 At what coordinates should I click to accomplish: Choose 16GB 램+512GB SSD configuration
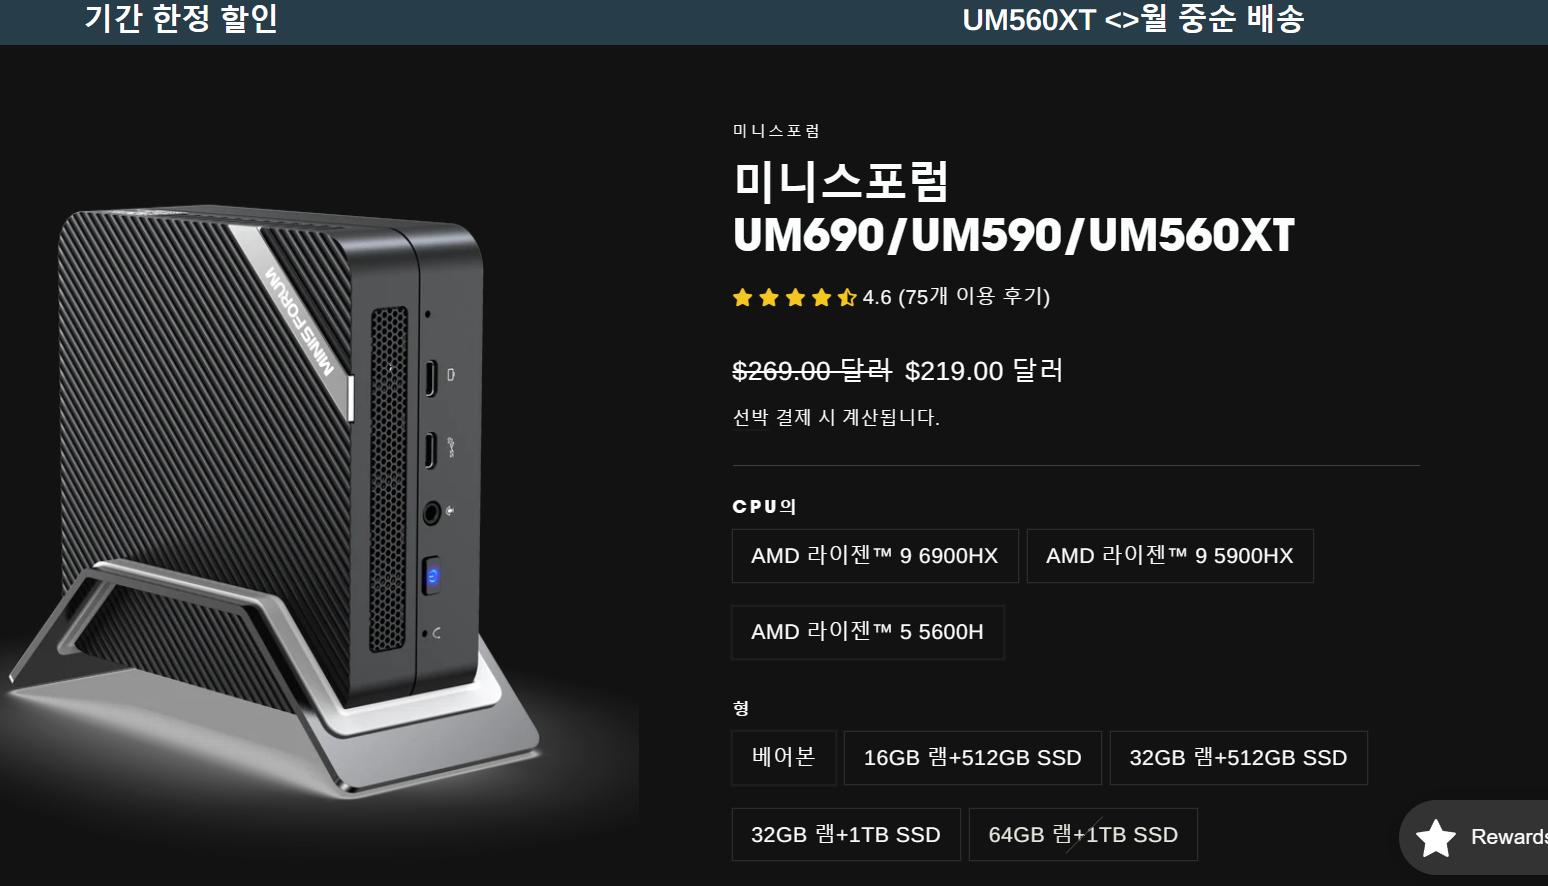973,758
